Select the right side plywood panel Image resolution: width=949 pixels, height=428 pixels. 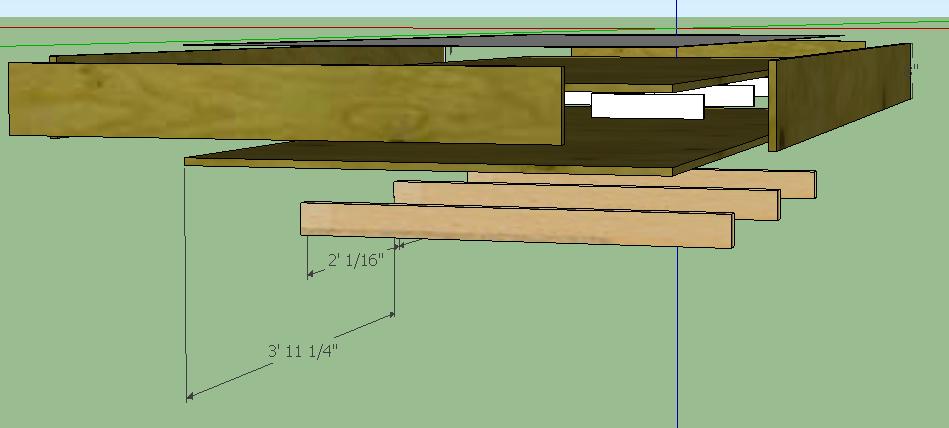pyautogui.click(x=840, y=96)
